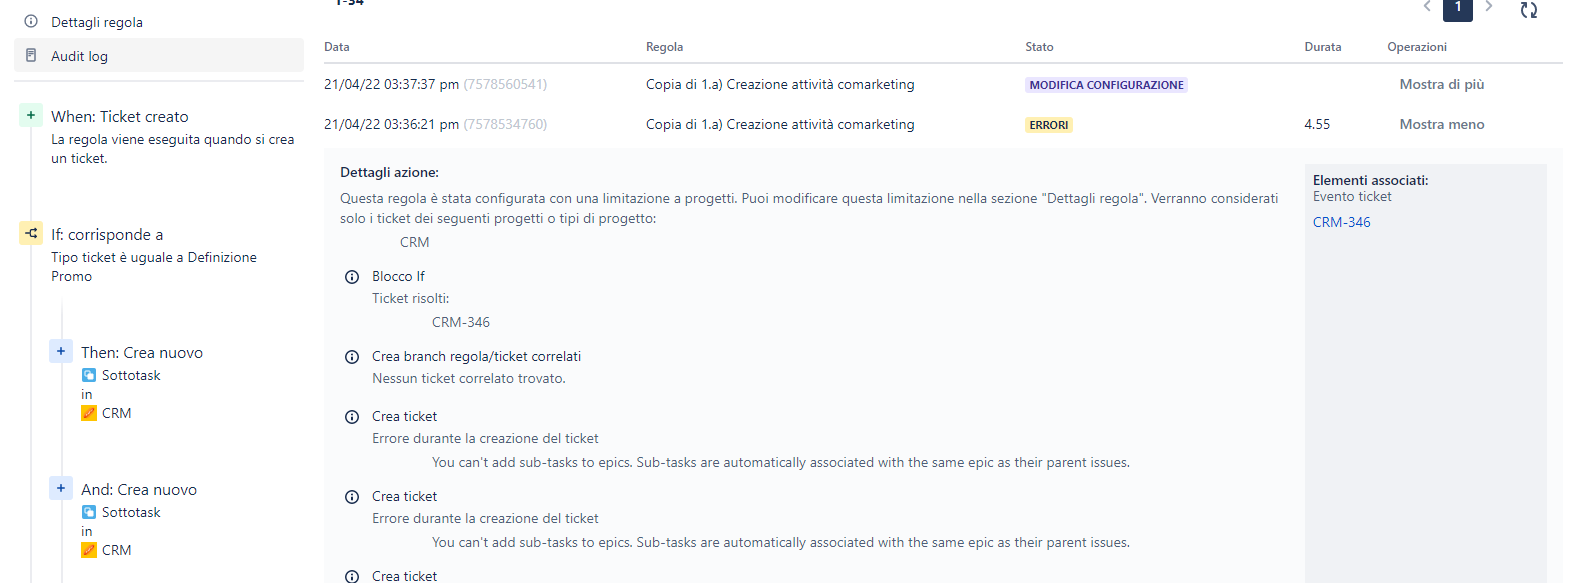Click the ERRORI status badge

(x=1049, y=125)
